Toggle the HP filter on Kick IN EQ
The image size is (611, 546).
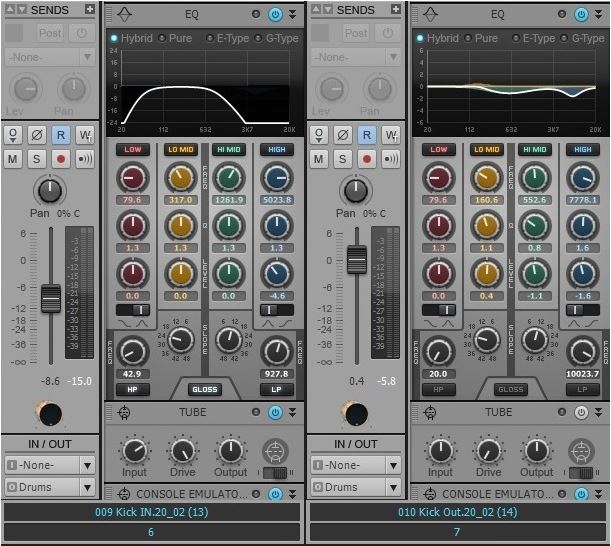pyautogui.click(x=132, y=389)
